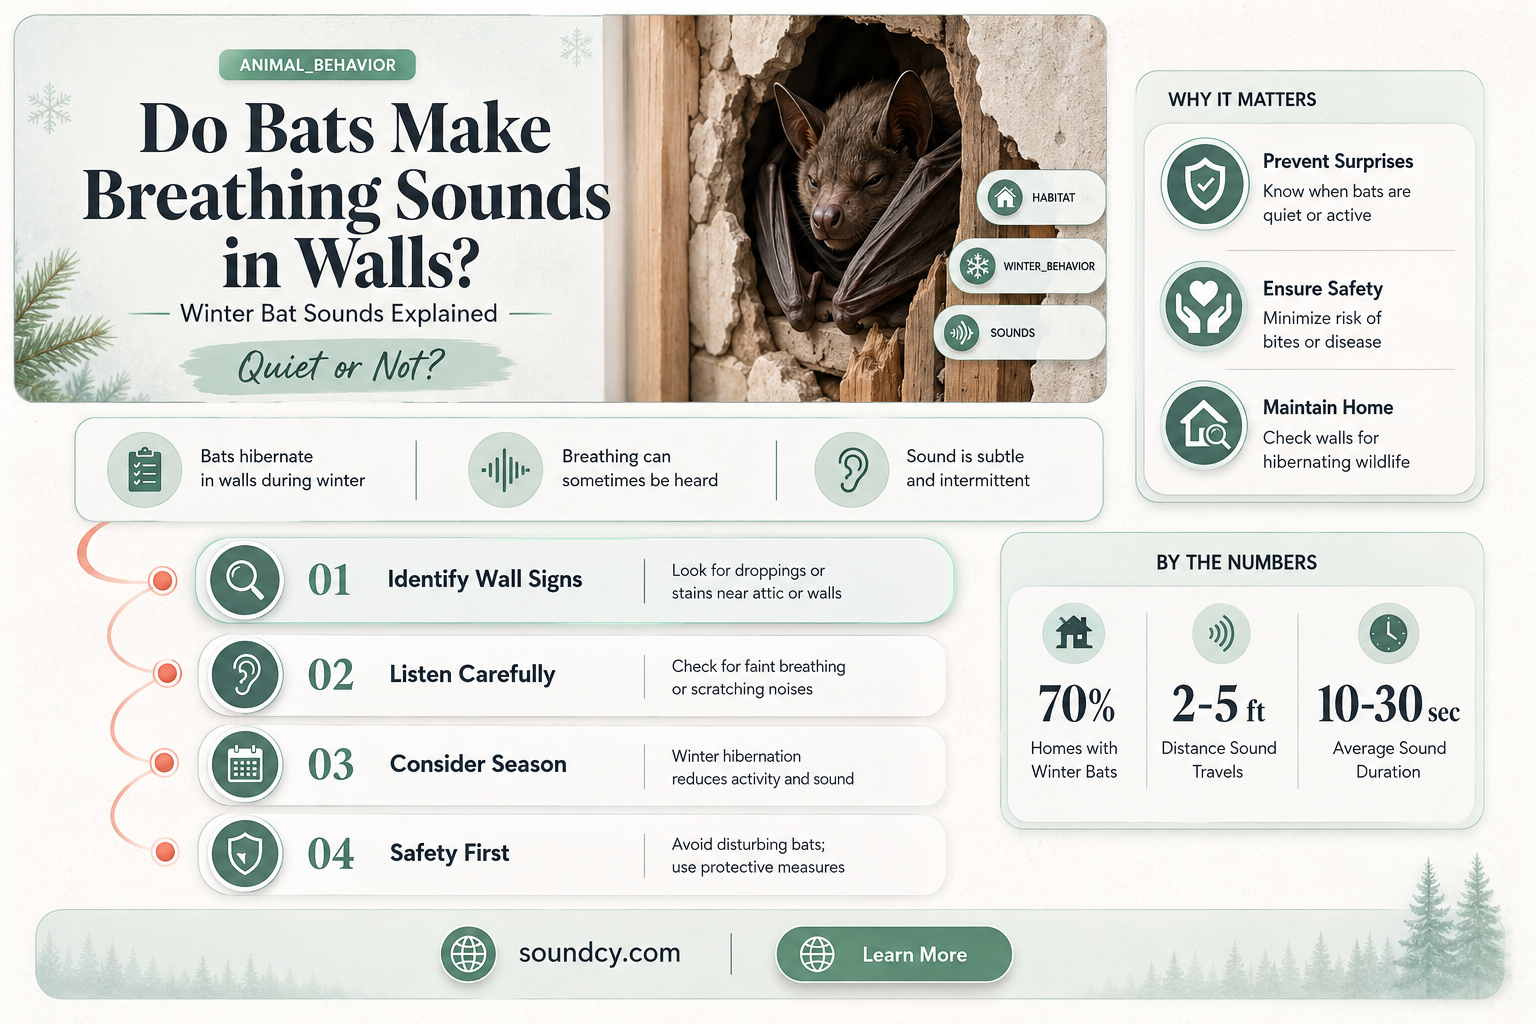
Task: Click the hands-heart icon for Ensure Safety
Action: [x=1205, y=305]
